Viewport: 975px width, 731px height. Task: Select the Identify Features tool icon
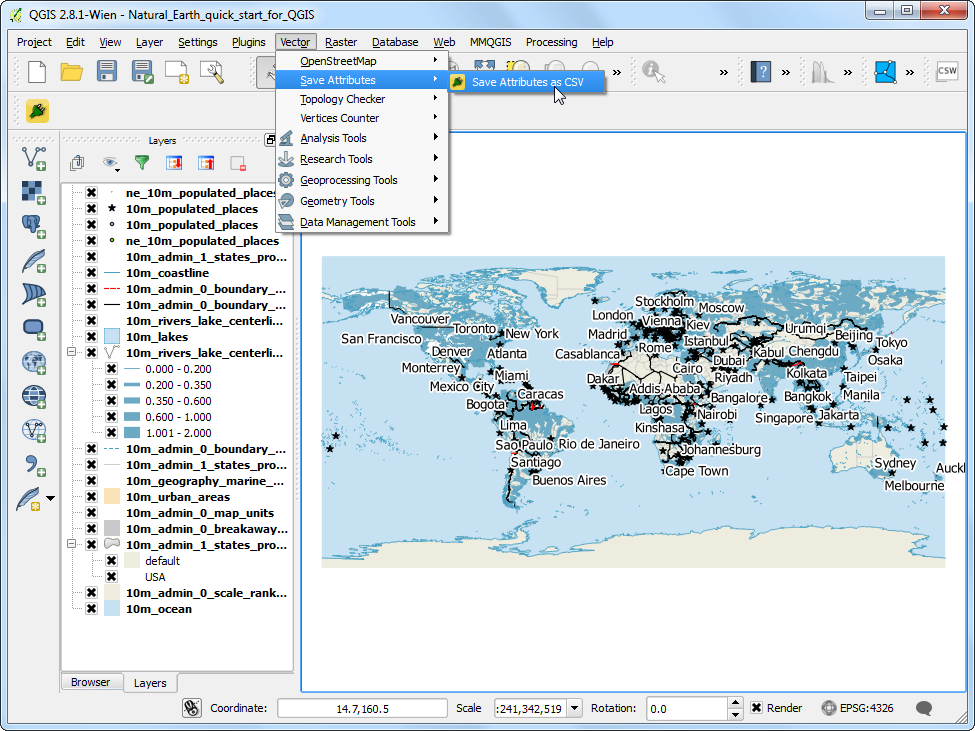pyautogui.click(x=654, y=72)
